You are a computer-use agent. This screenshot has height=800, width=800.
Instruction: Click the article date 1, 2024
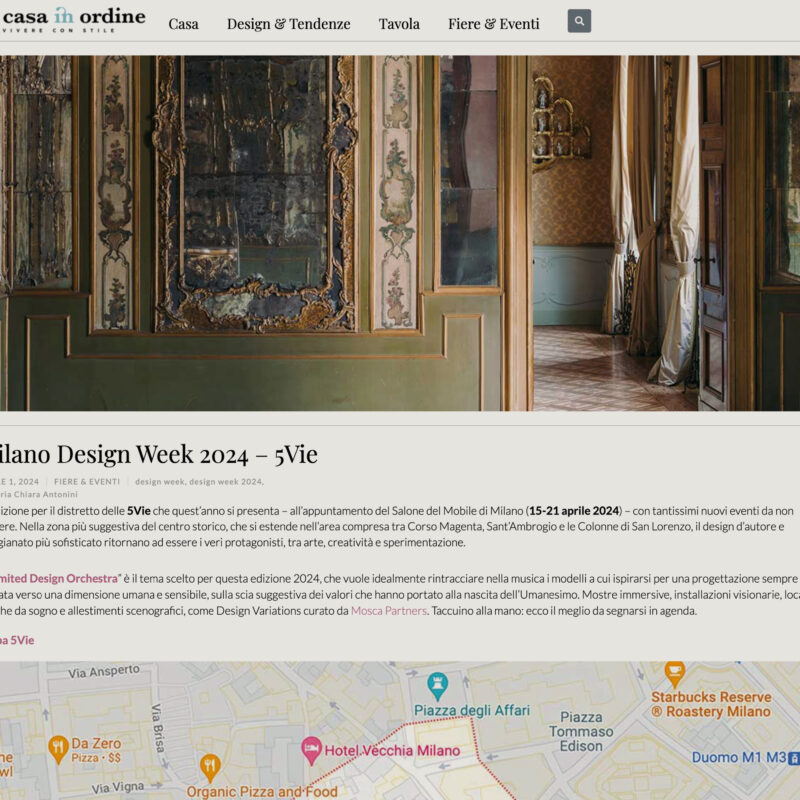19,482
